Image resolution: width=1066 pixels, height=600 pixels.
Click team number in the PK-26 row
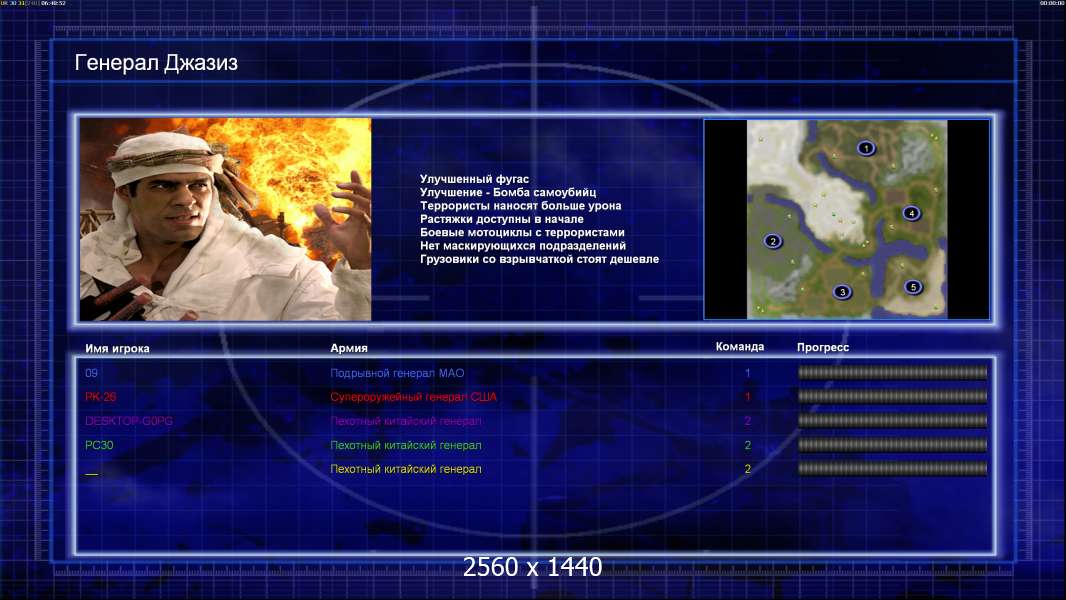(747, 397)
